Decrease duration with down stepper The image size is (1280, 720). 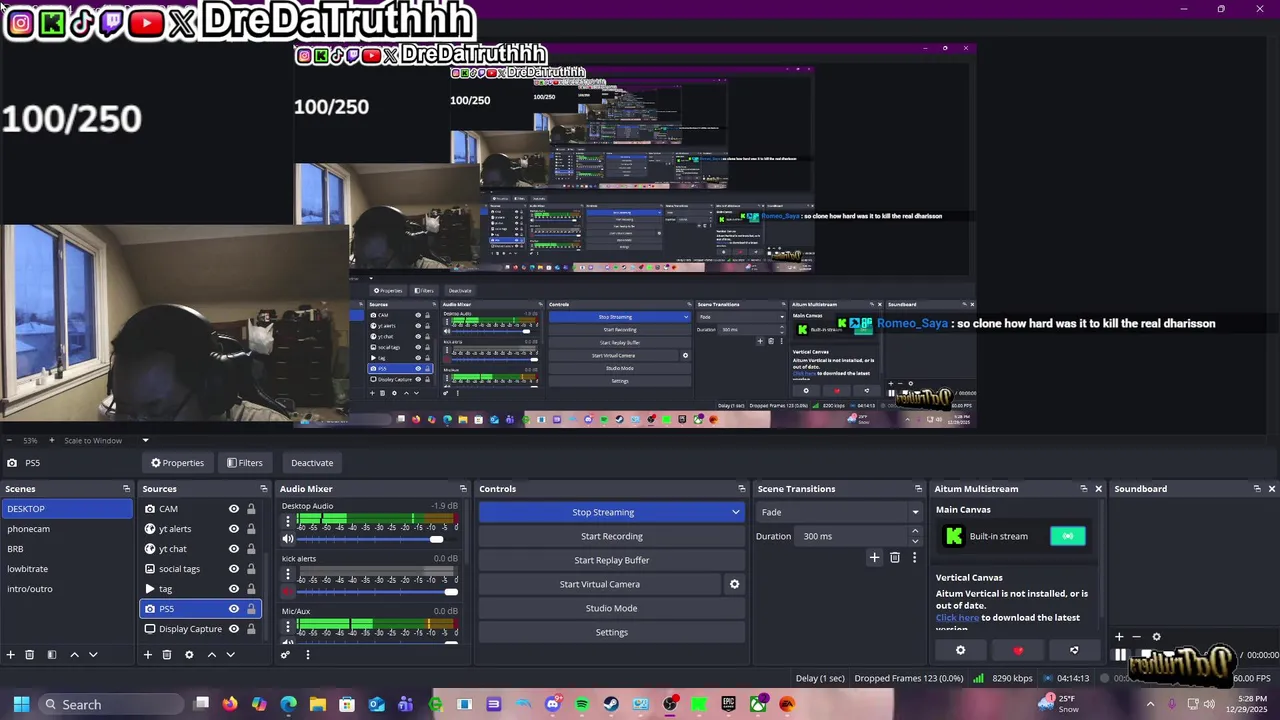click(x=915, y=541)
